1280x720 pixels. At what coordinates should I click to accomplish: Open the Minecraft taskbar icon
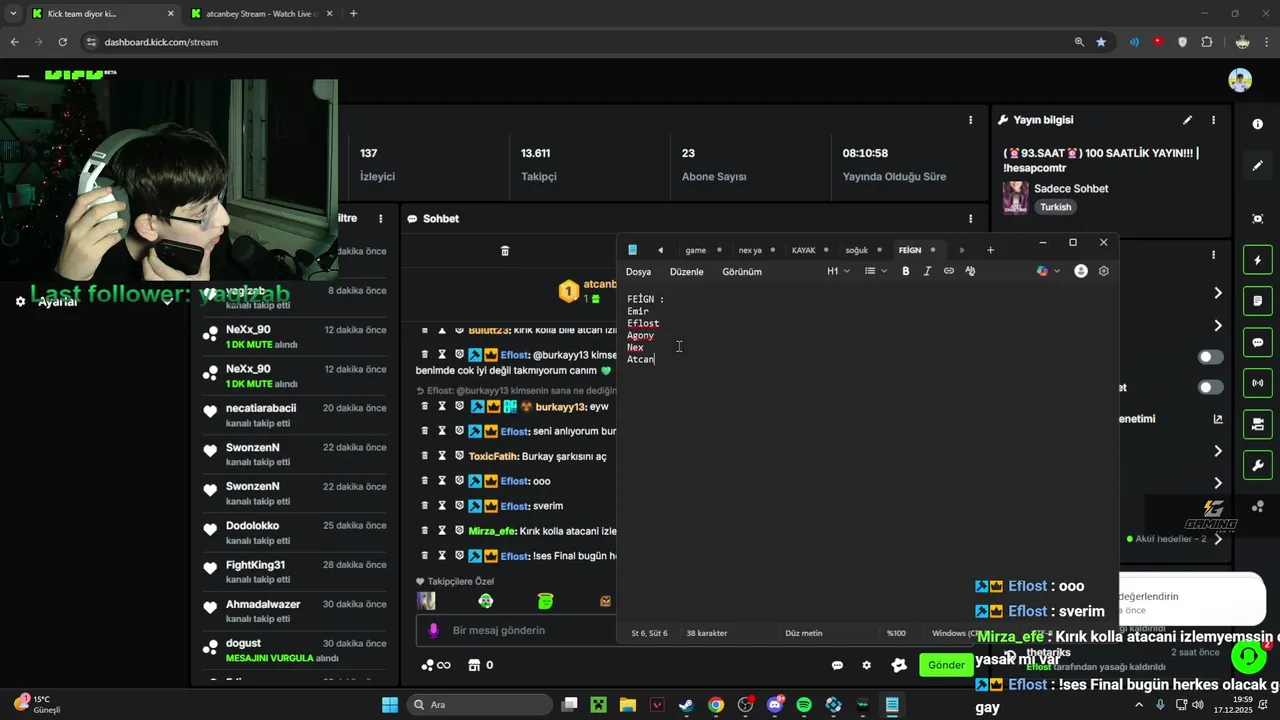[598, 705]
